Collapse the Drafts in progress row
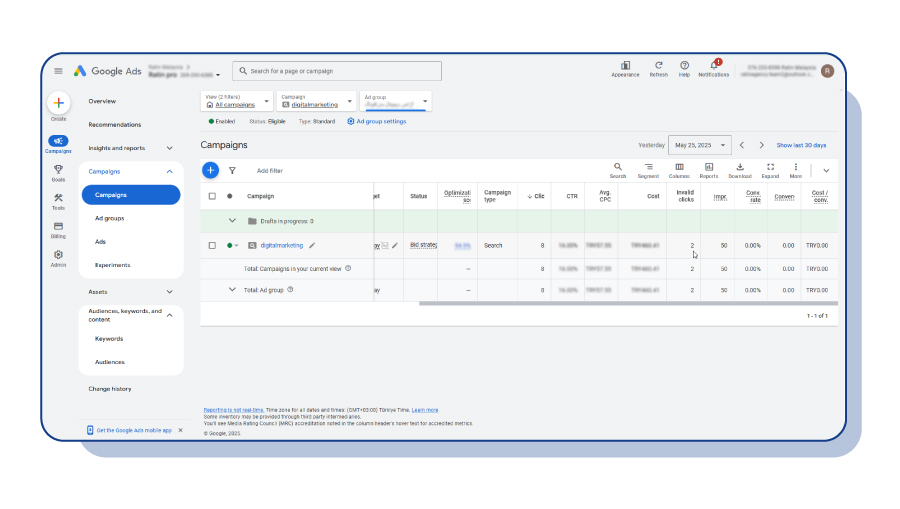Screen dimensions: 900x509 [232, 221]
